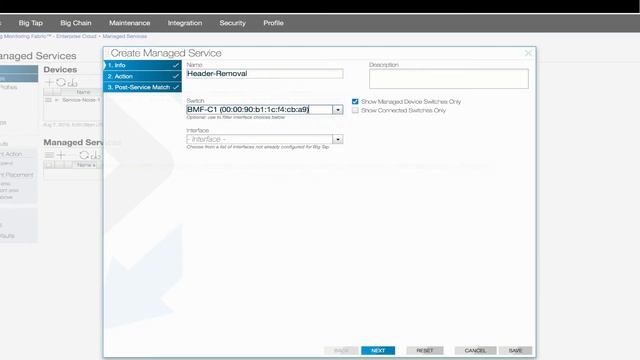
Task: Open the Profile menu
Action: point(273,23)
